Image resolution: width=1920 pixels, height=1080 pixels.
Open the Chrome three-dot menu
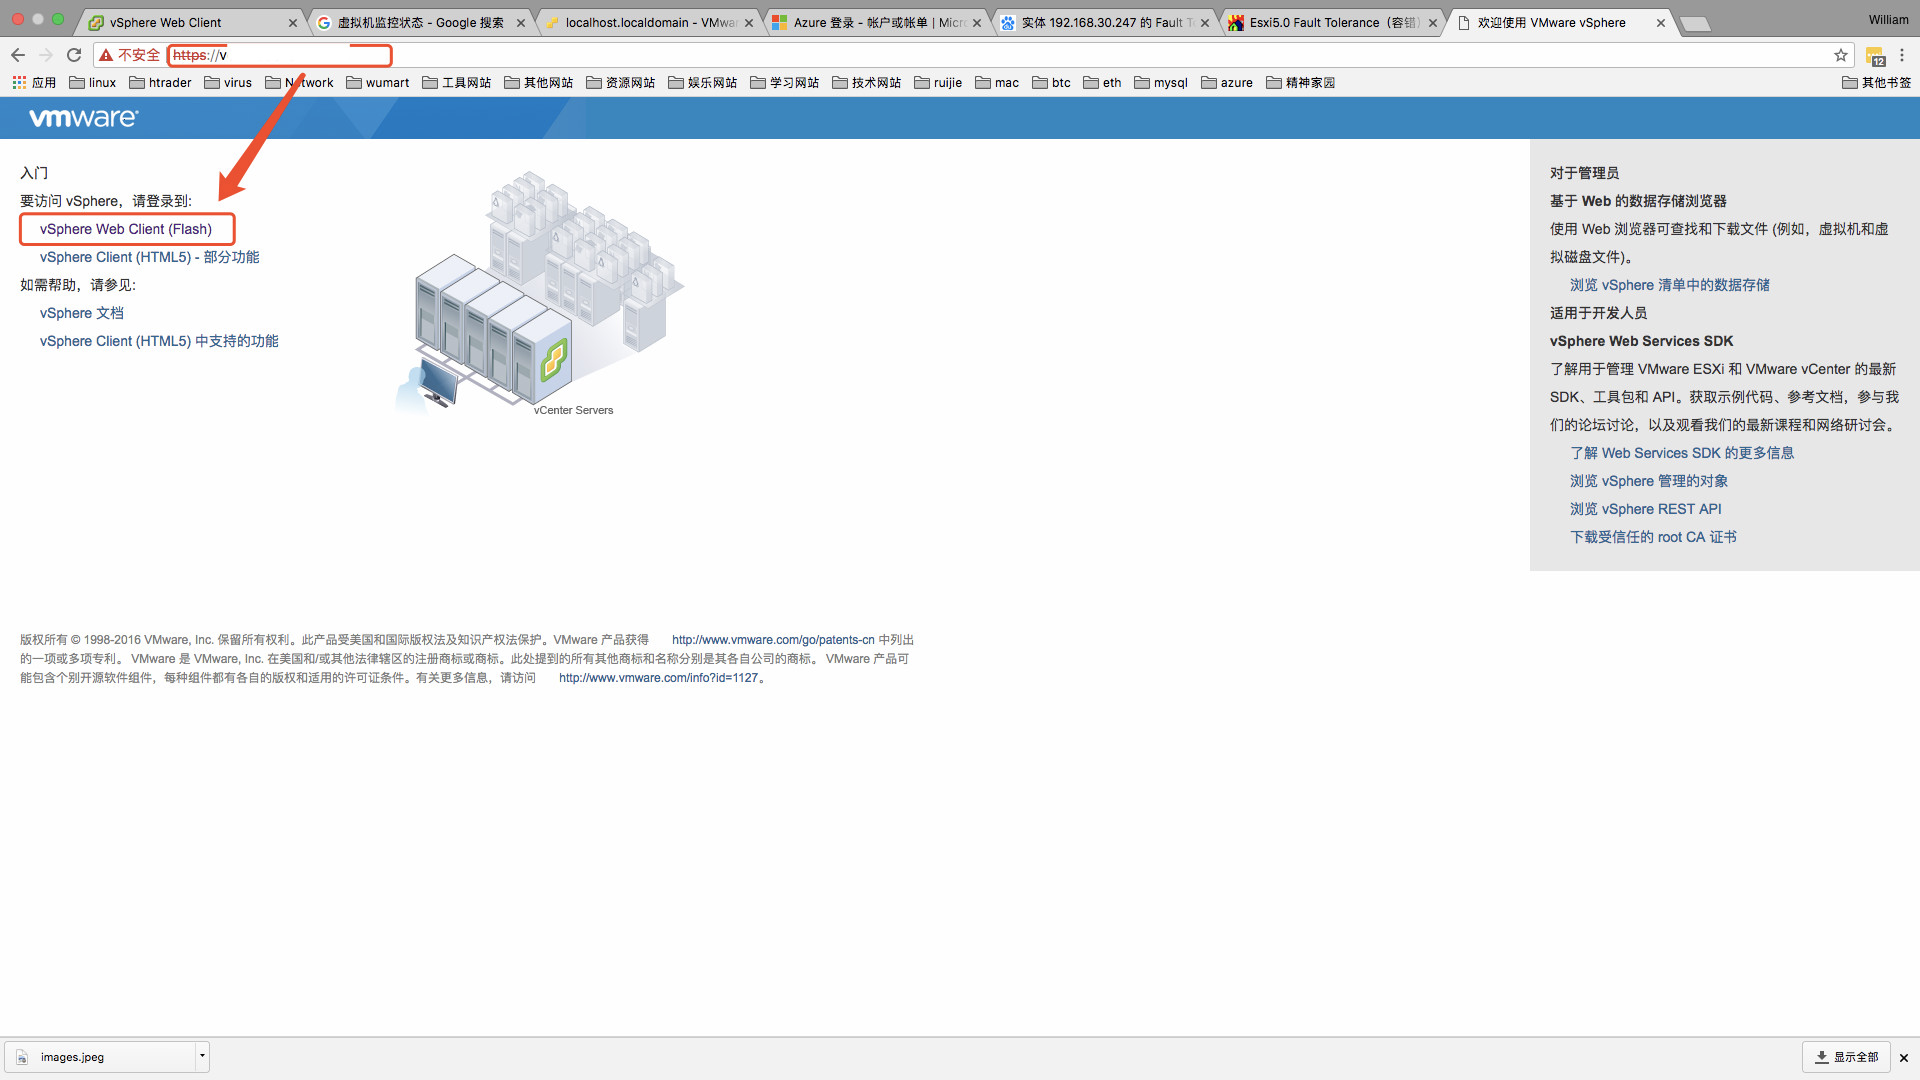click(1902, 55)
